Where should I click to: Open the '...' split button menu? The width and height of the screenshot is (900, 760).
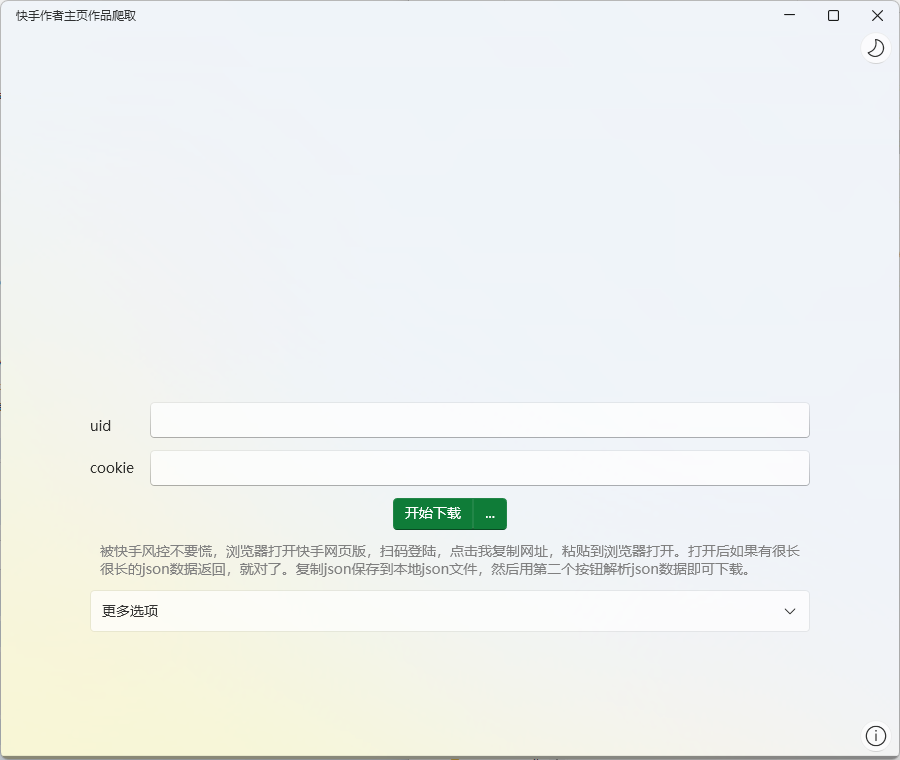tap(490, 514)
